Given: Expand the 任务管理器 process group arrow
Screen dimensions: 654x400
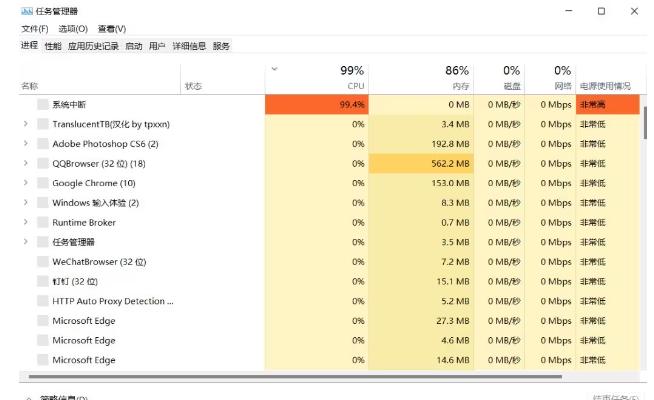Looking at the screenshot, I should [25, 242].
